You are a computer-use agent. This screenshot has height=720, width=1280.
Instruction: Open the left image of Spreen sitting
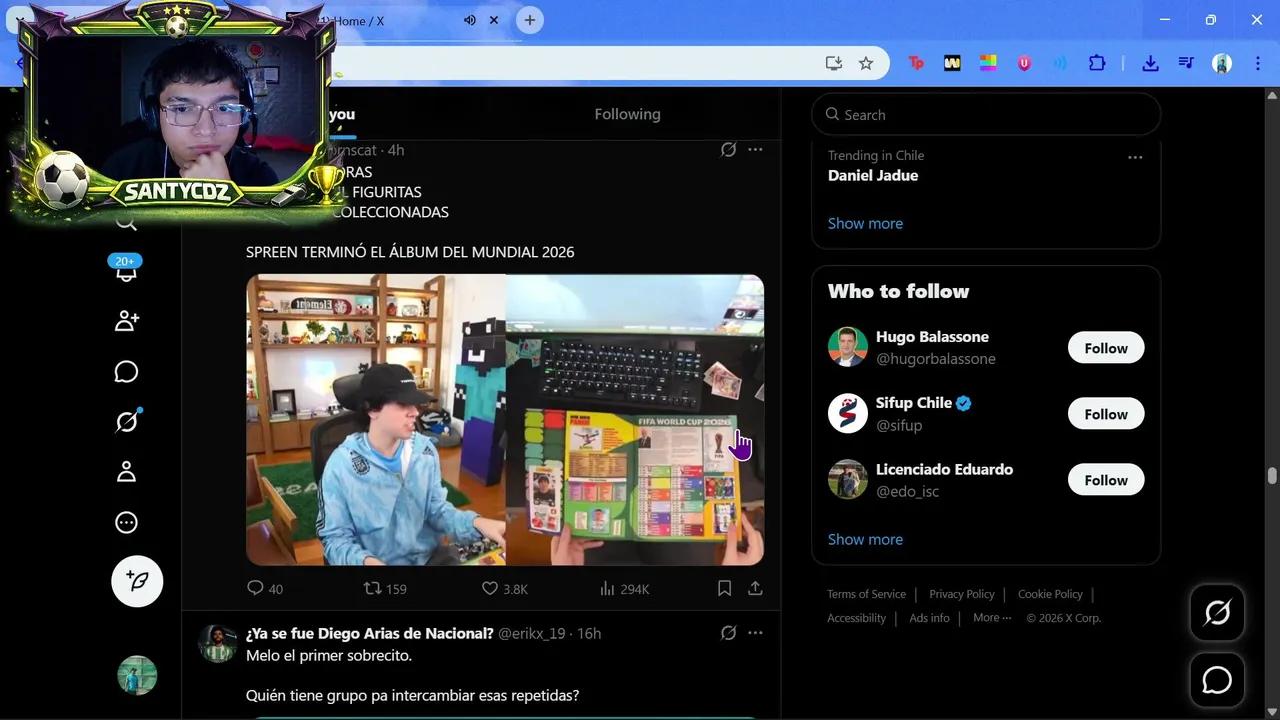[x=376, y=420]
